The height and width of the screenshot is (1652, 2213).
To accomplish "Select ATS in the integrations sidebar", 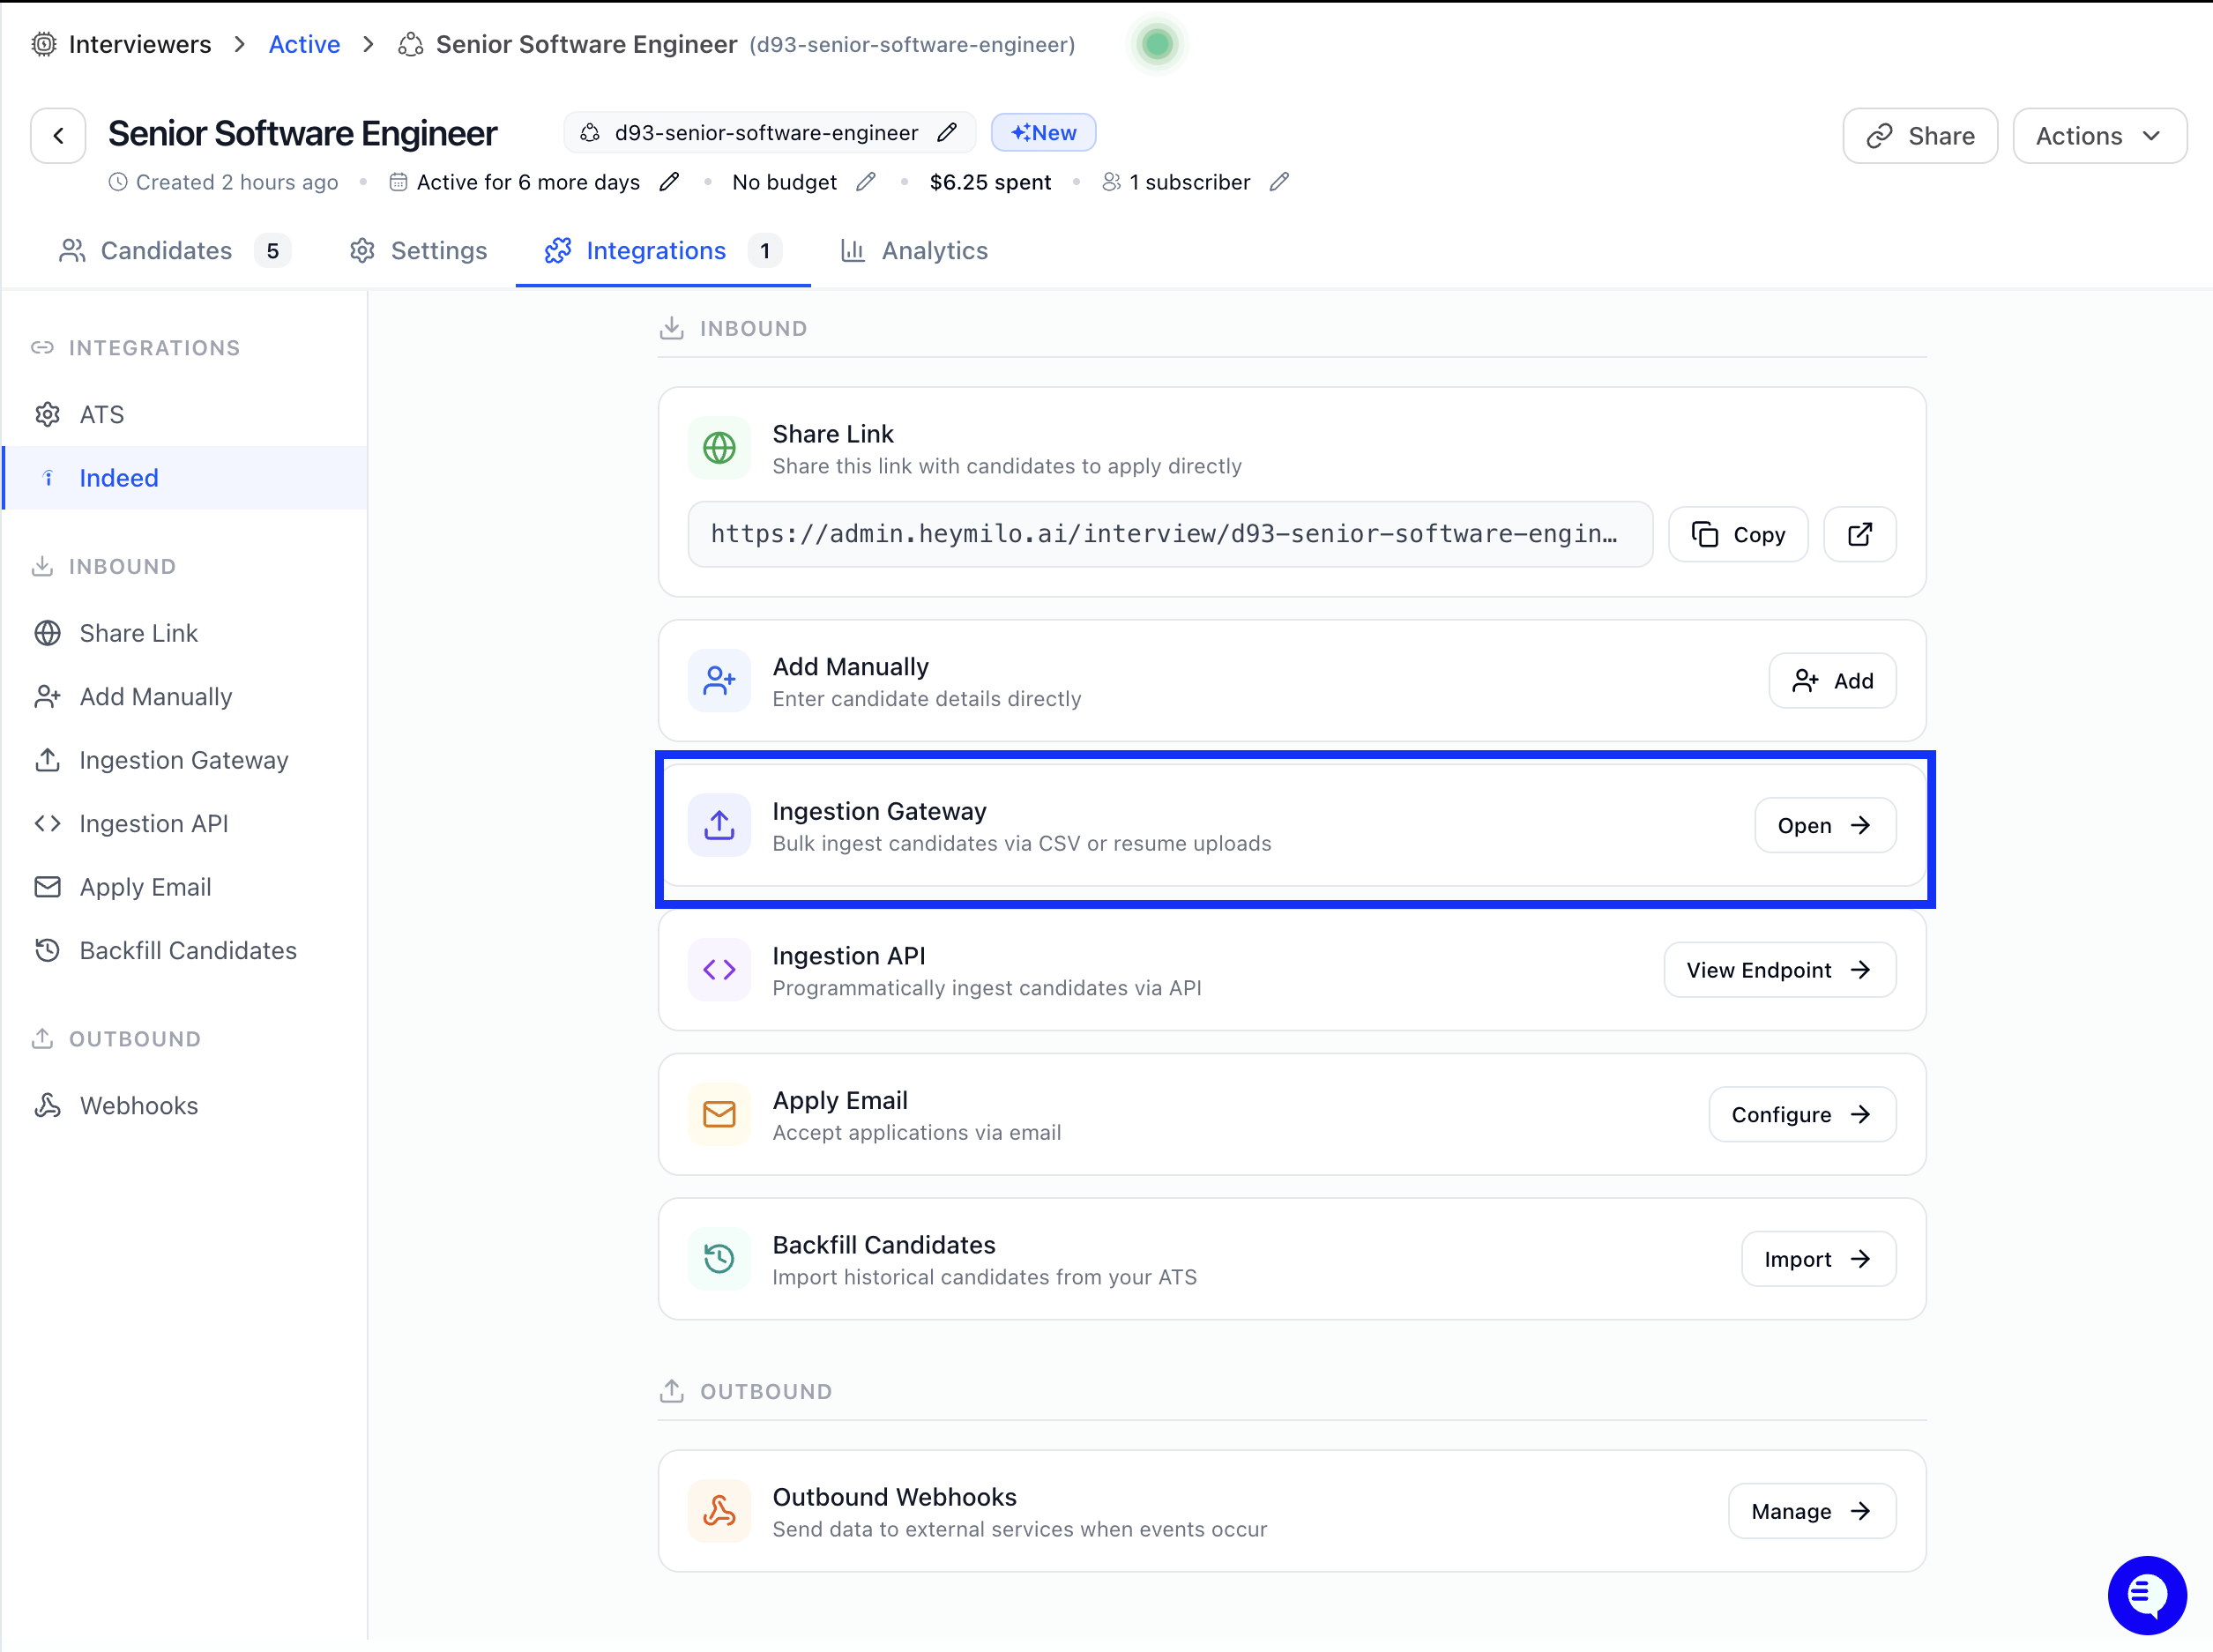I will point(102,415).
